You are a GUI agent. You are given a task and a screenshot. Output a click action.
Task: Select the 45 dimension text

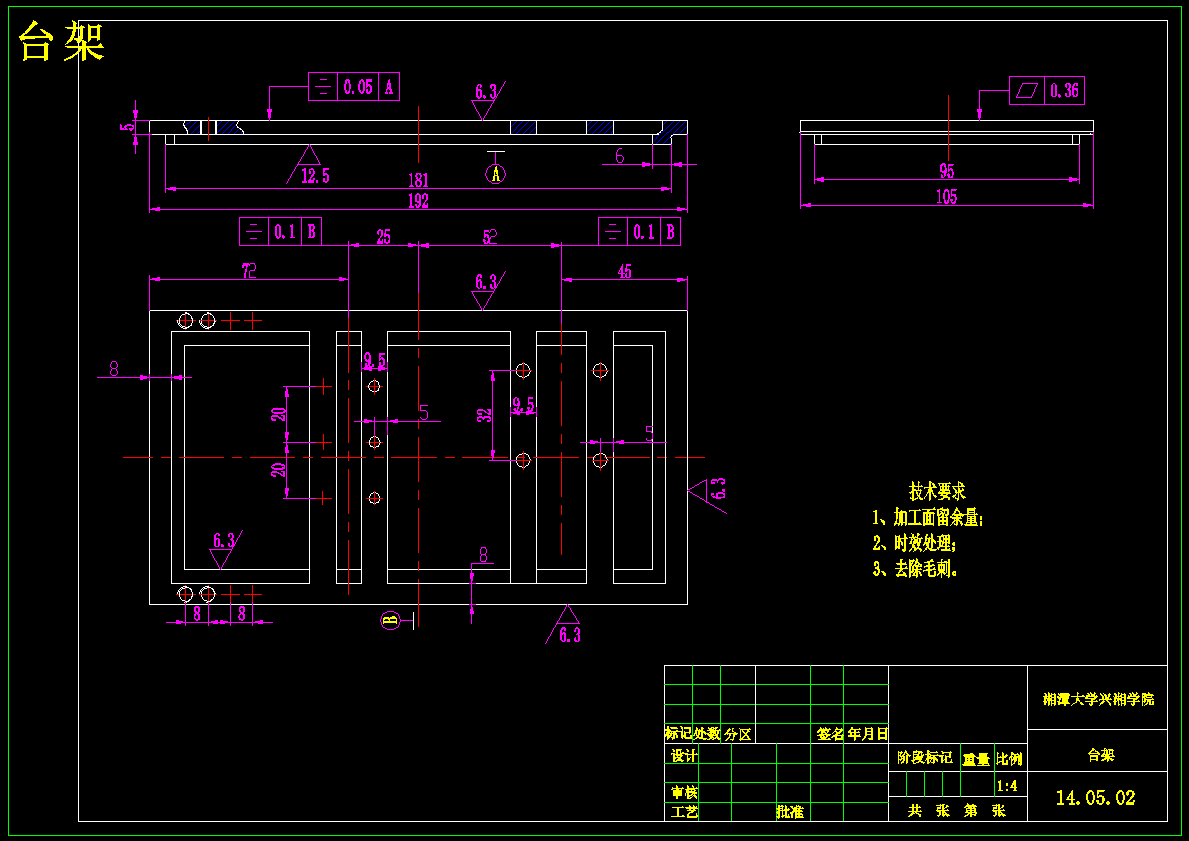coord(624,271)
